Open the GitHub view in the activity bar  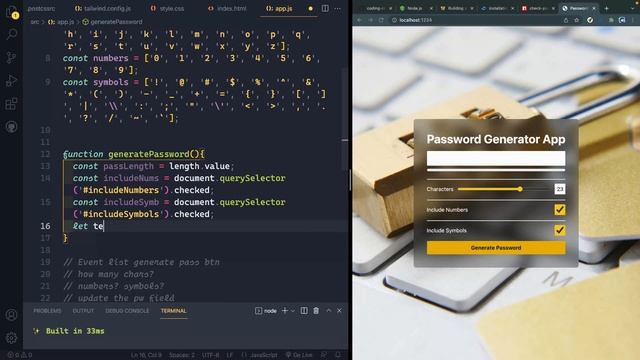coord(11,127)
